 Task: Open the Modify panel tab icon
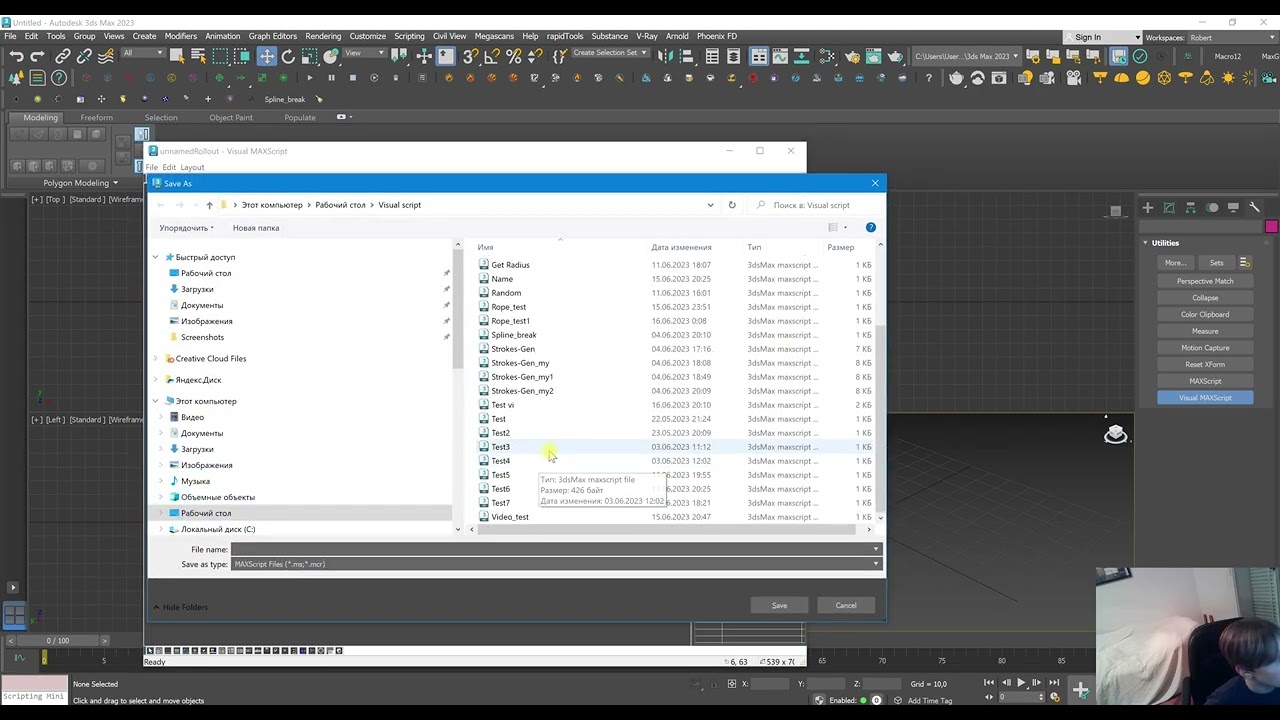pos(1169,207)
